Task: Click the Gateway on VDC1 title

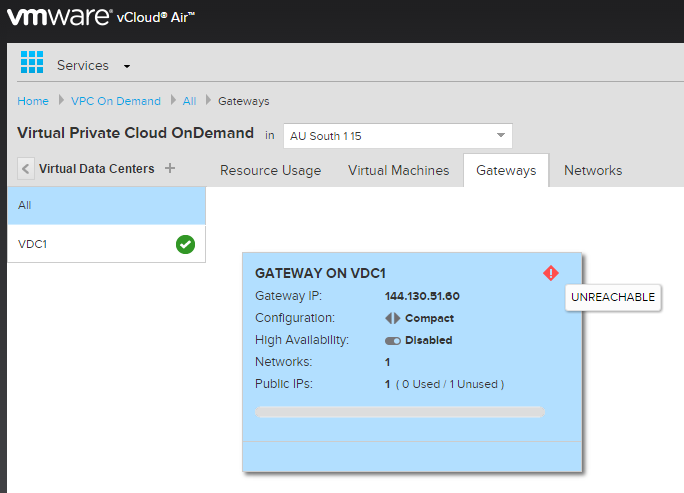Action: click(x=320, y=273)
